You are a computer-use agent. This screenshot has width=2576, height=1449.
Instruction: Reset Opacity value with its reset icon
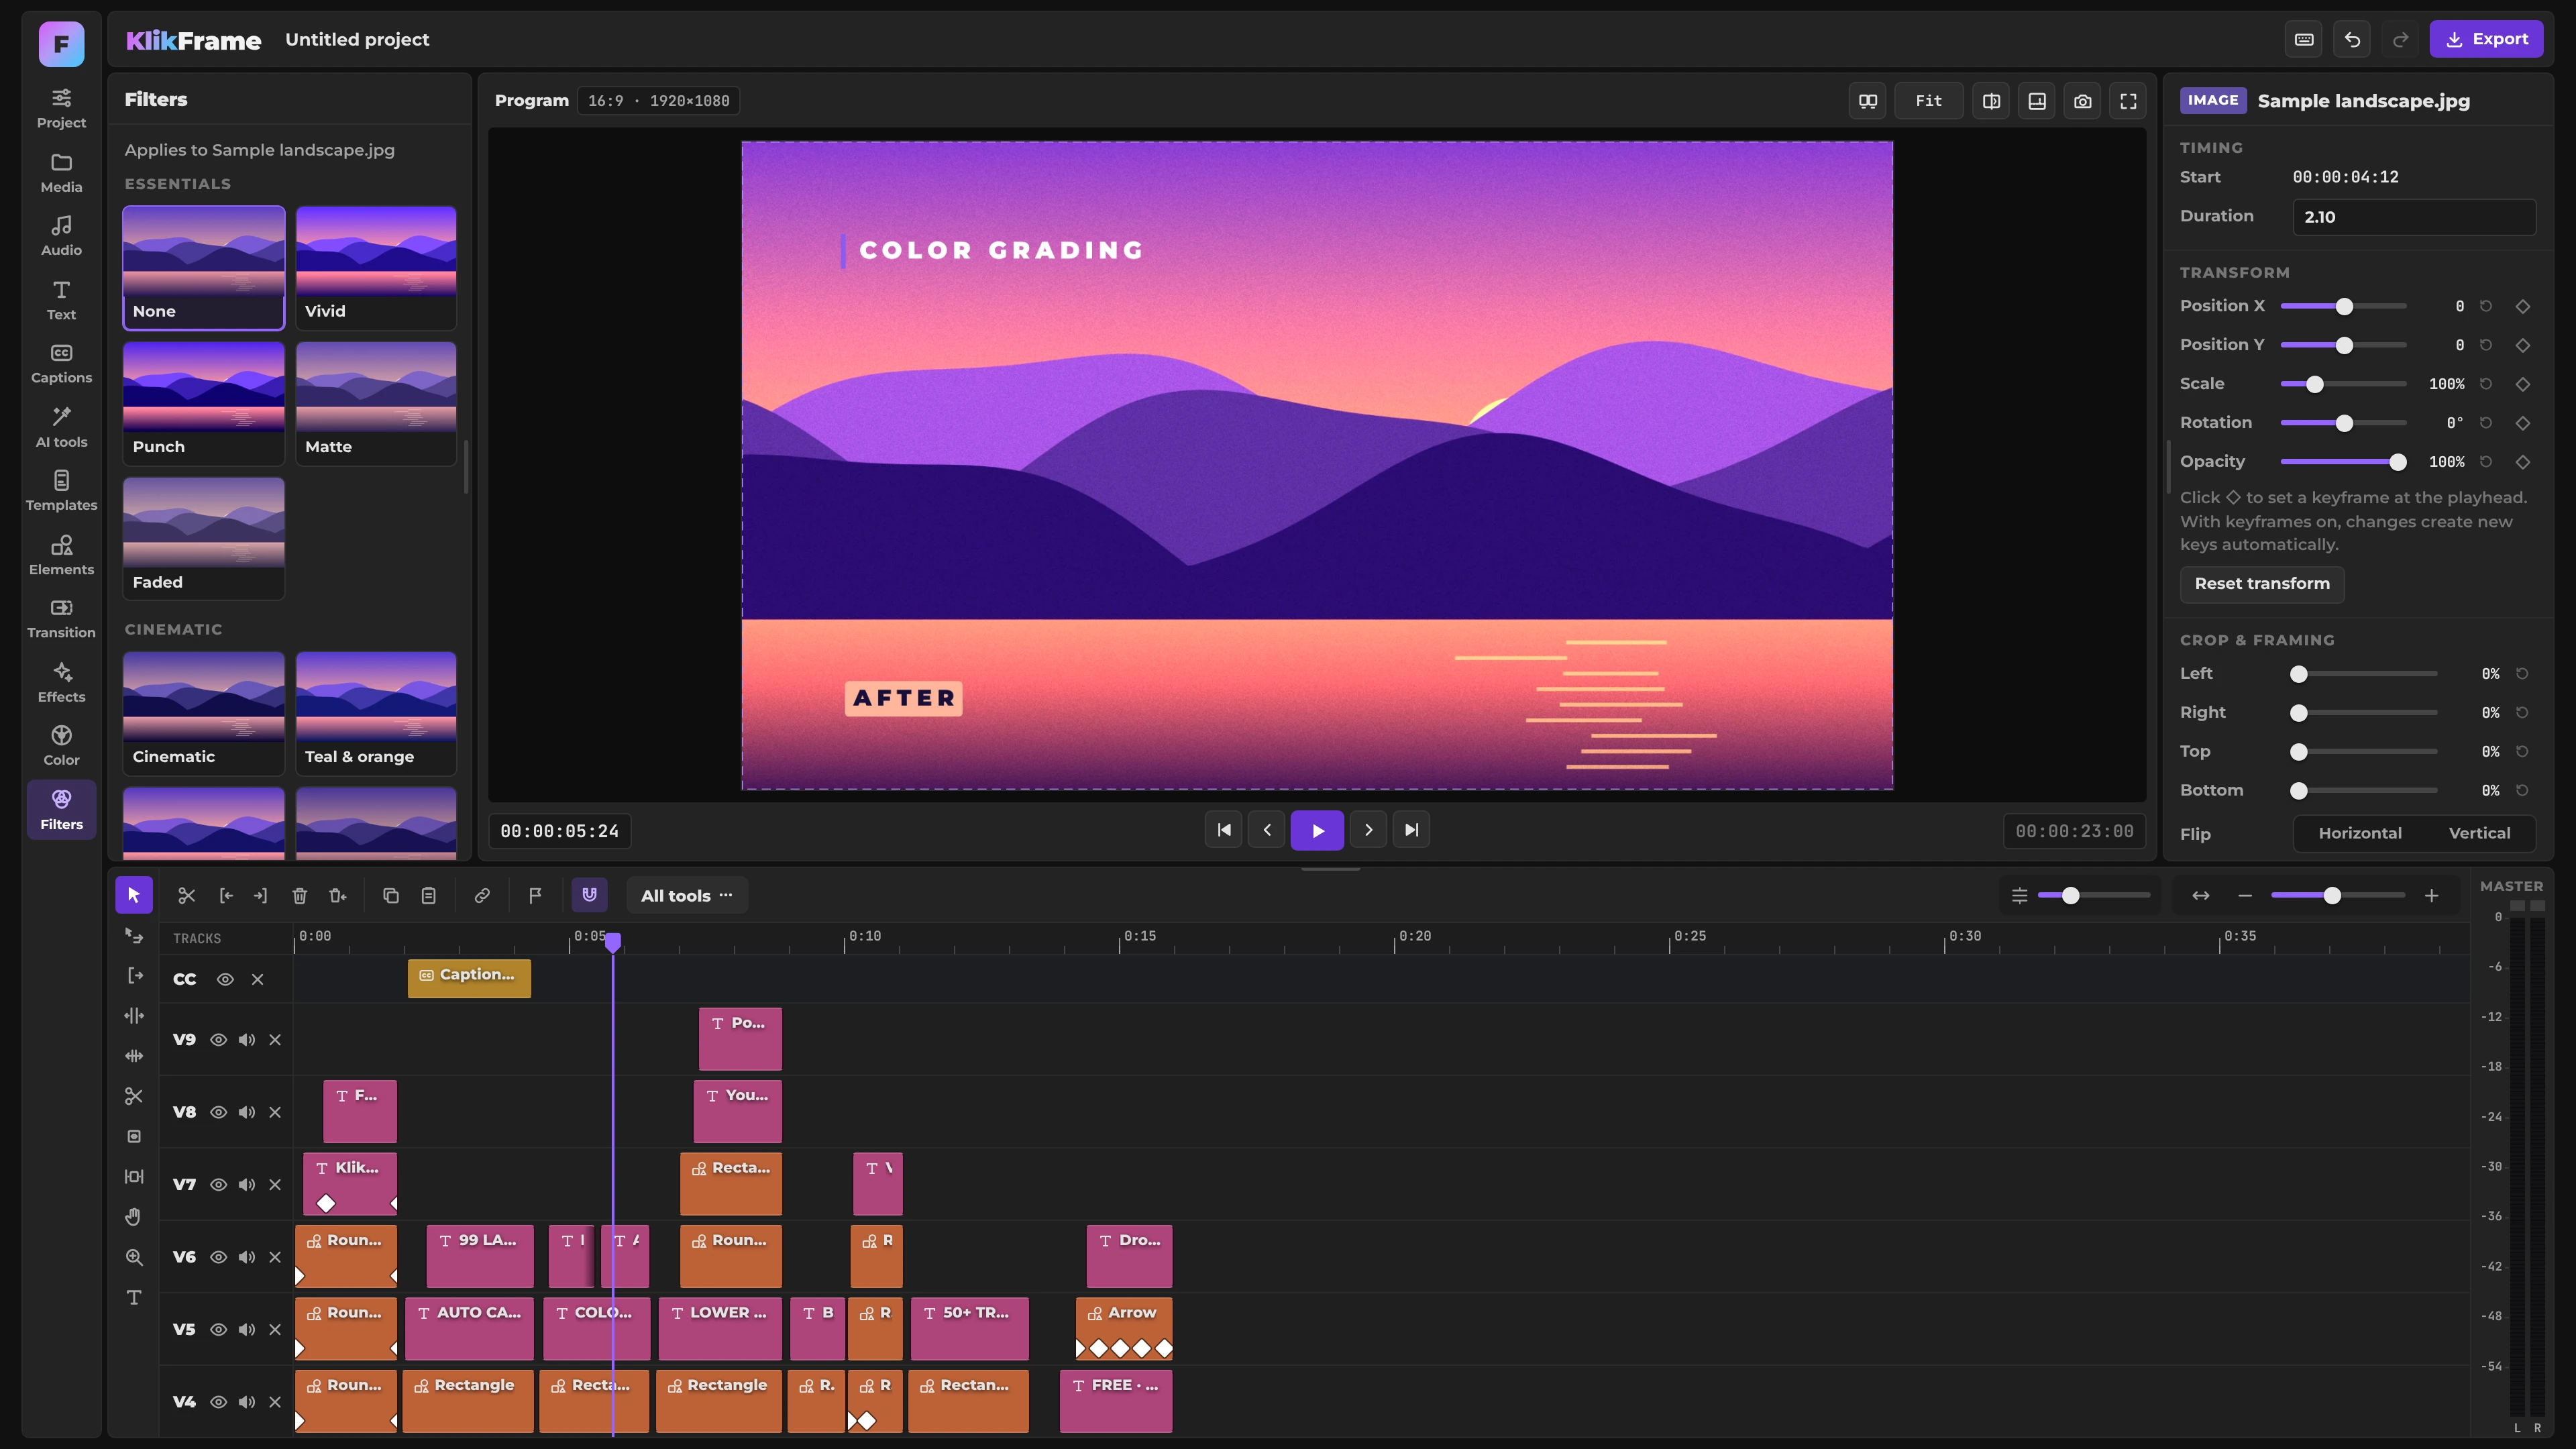click(x=2486, y=462)
